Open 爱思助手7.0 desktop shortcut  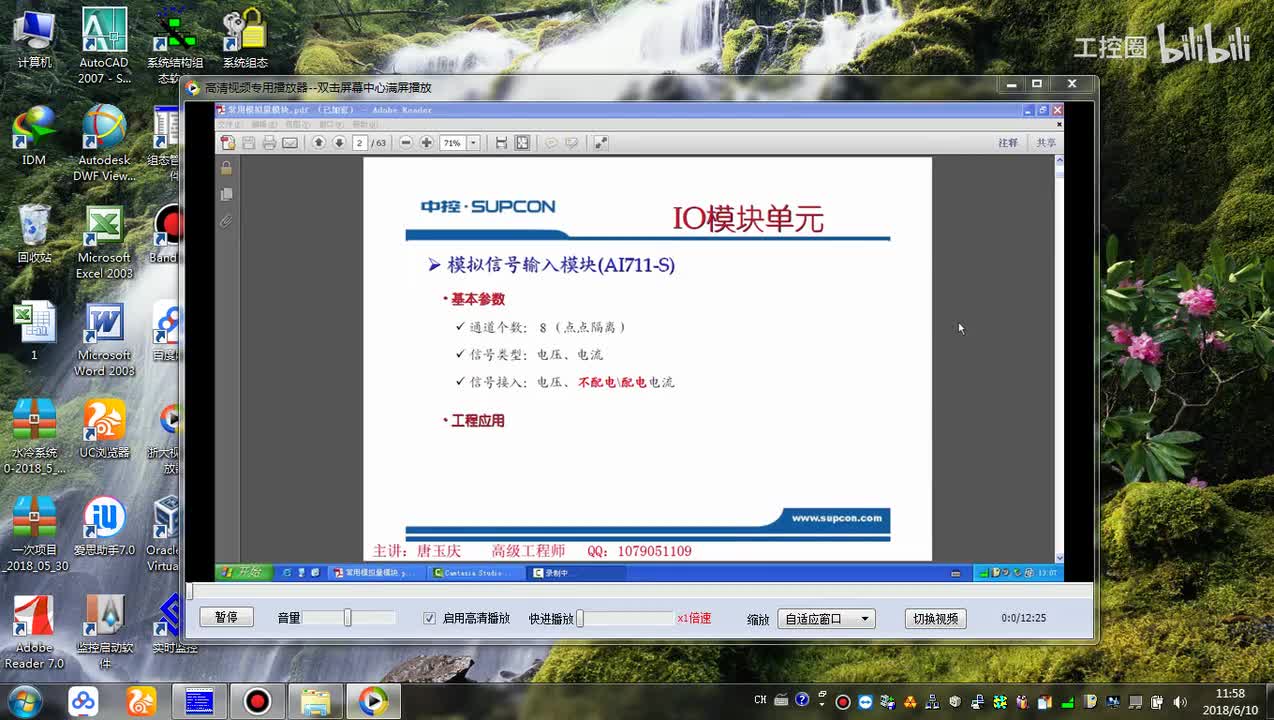pyautogui.click(x=104, y=526)
